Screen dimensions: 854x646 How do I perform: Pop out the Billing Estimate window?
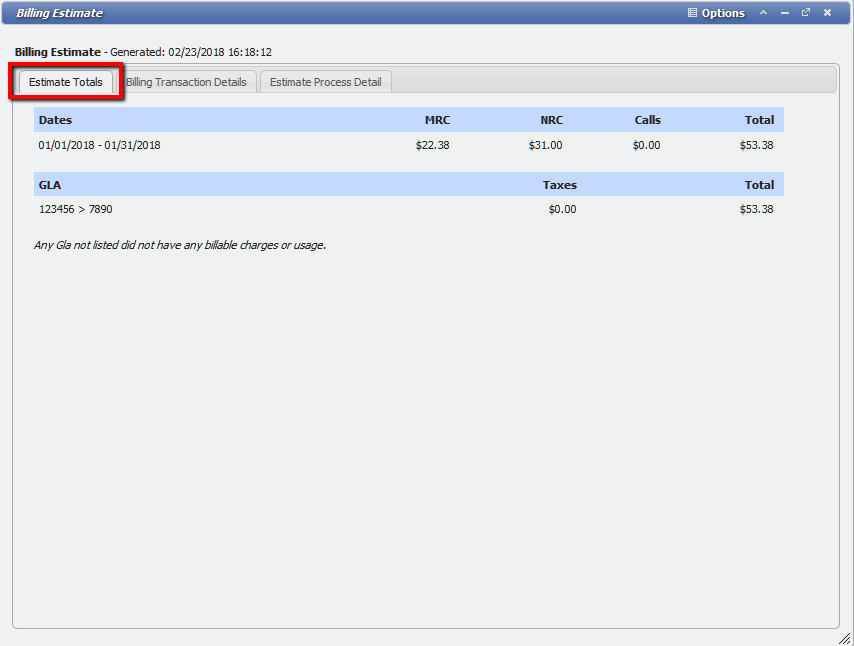click(806, 13)
